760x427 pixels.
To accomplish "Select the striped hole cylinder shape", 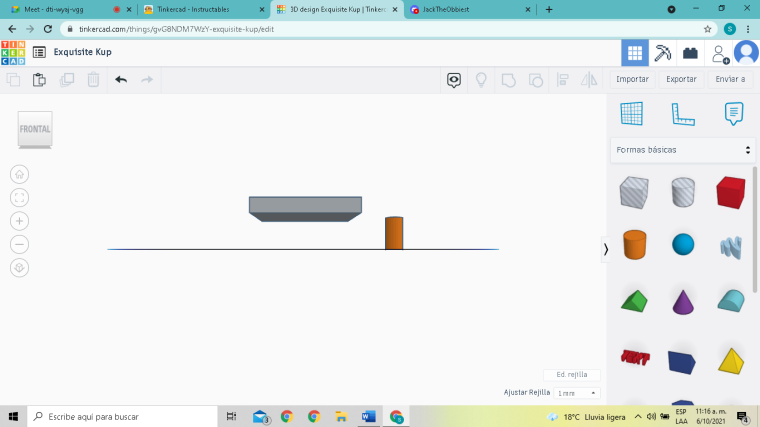I will (683, 192).
